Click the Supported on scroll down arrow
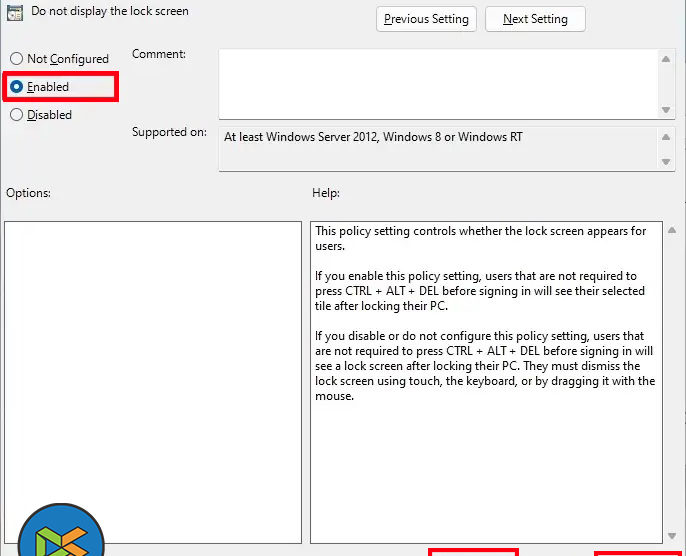 coord(666,161)
